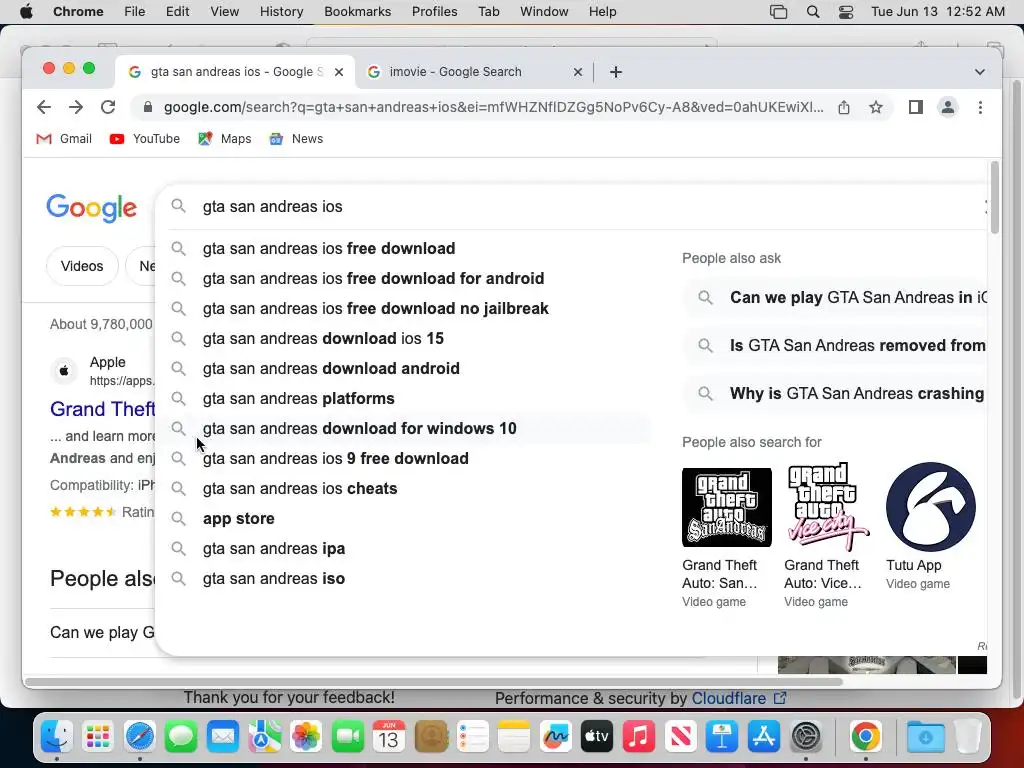Open App Store from the dock
Image resolution: width=1024 pixels, height=768 pixels.
763,737
